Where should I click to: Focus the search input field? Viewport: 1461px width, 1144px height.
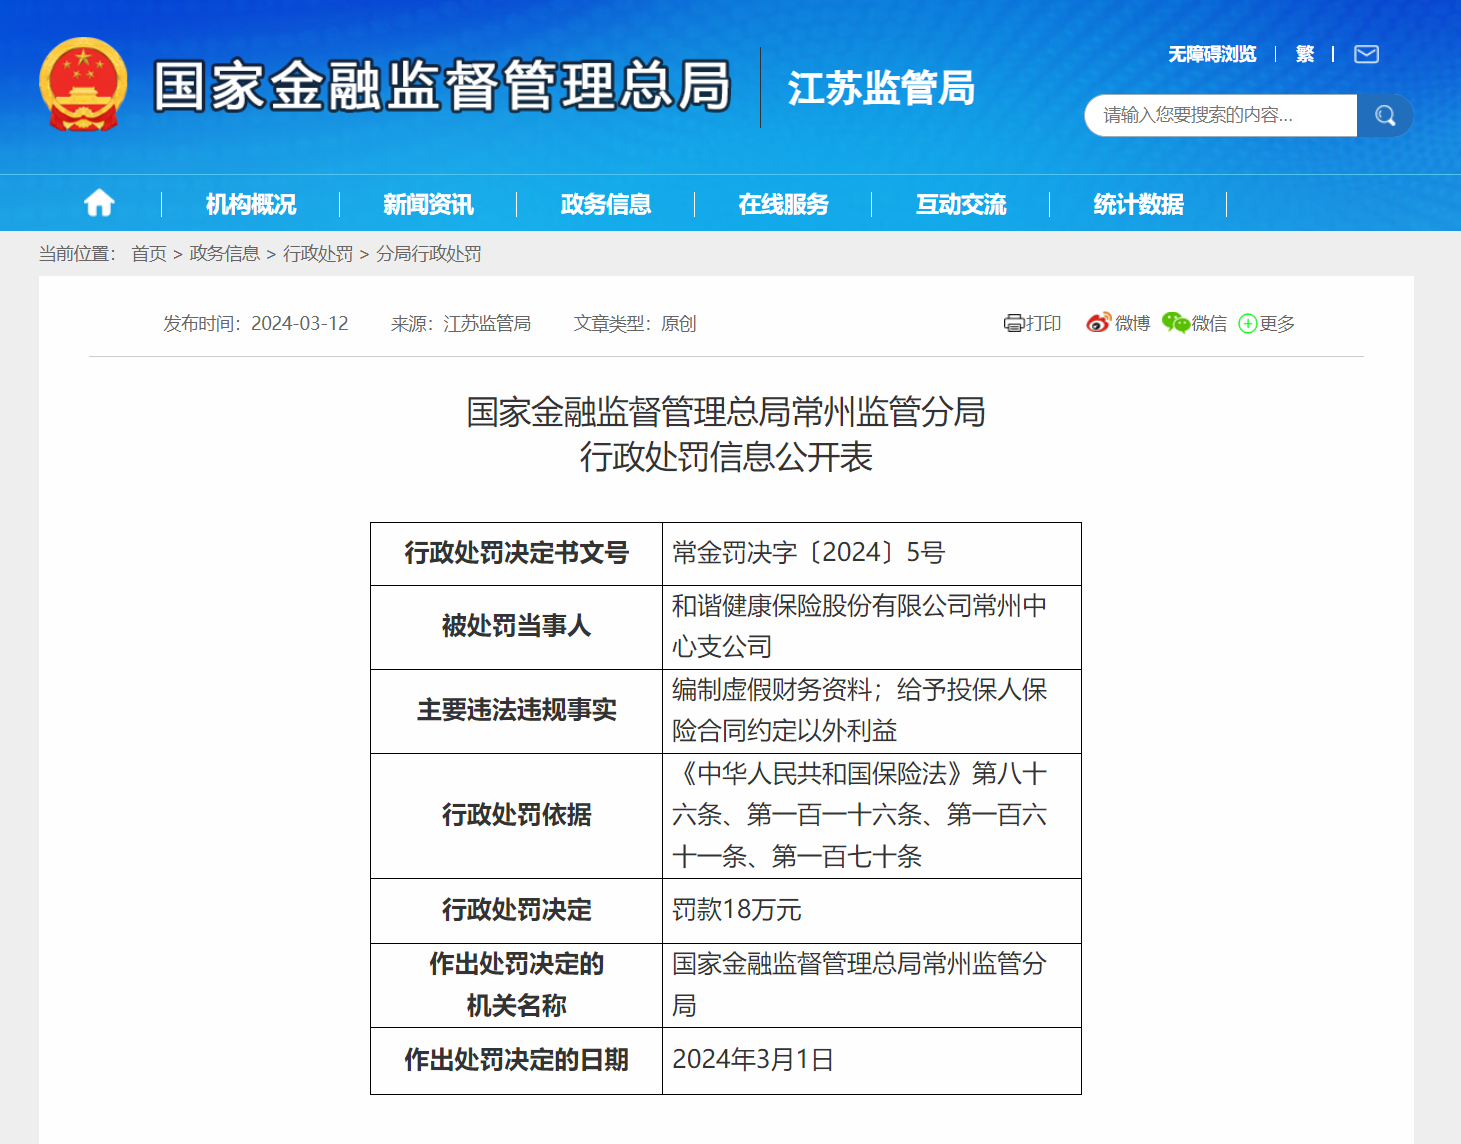tap(1220, 116)
